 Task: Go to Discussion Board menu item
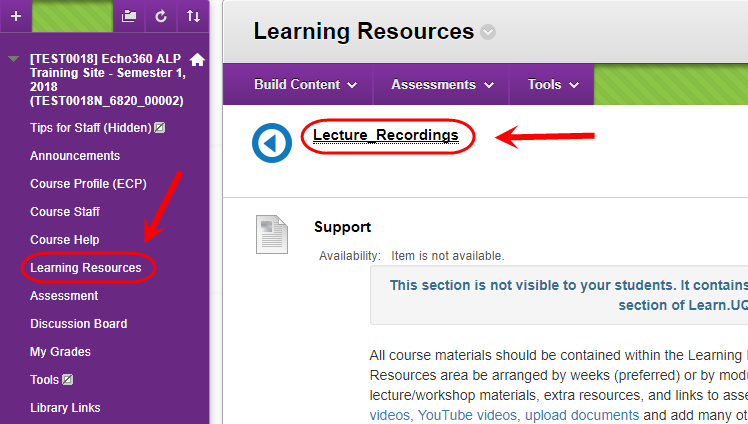(x=79, y=323)
